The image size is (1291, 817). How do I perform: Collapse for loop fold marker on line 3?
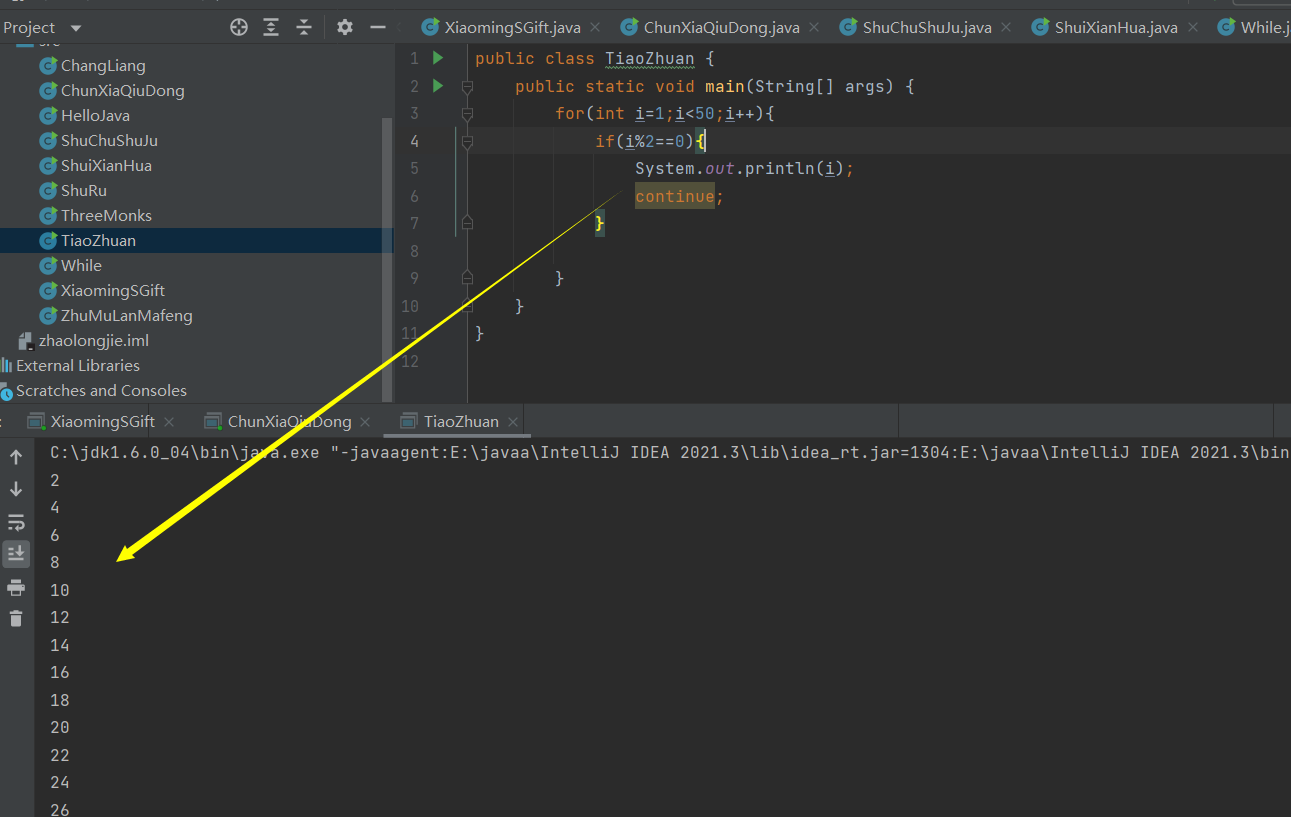[467, 114]
